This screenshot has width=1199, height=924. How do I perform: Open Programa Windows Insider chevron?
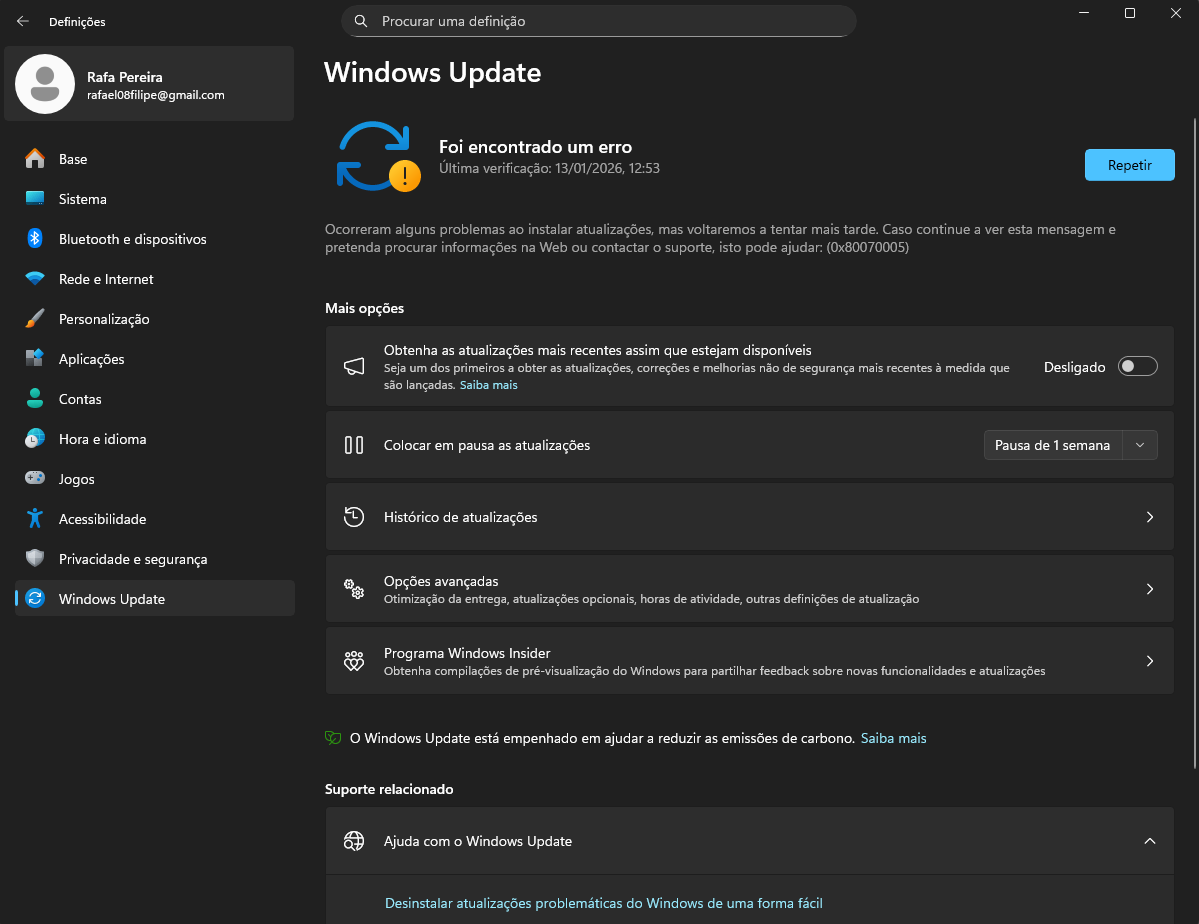[1149, 661]
